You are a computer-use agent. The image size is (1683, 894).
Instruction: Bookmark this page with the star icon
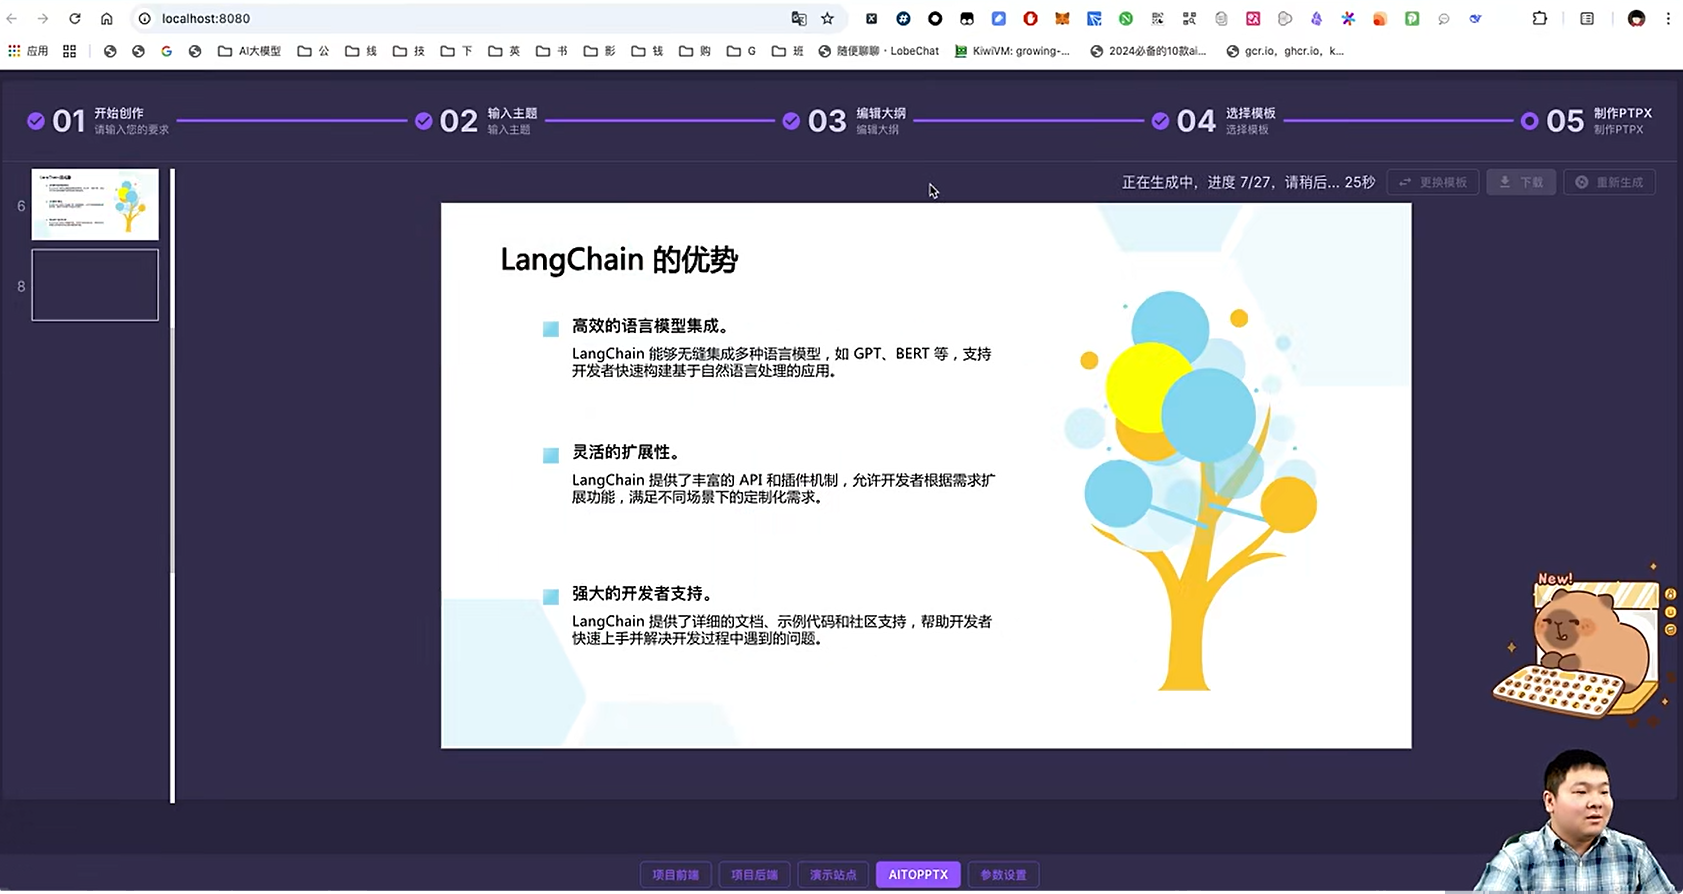click(x=827, y=18)
